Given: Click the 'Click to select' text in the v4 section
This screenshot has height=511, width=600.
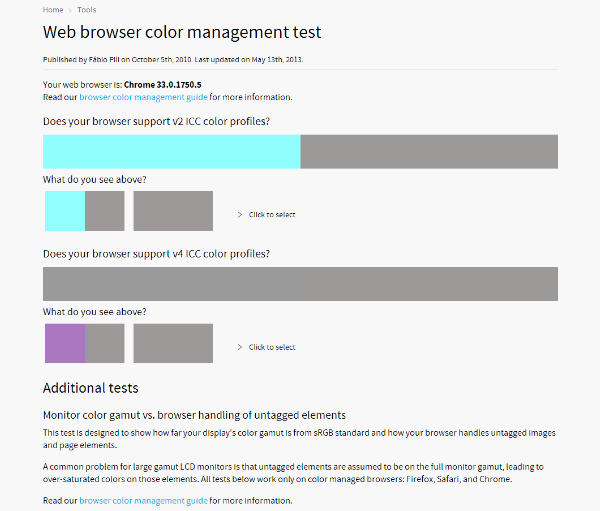Looking at the screenshot, I should pyautogui.click(x=272, y=347).
